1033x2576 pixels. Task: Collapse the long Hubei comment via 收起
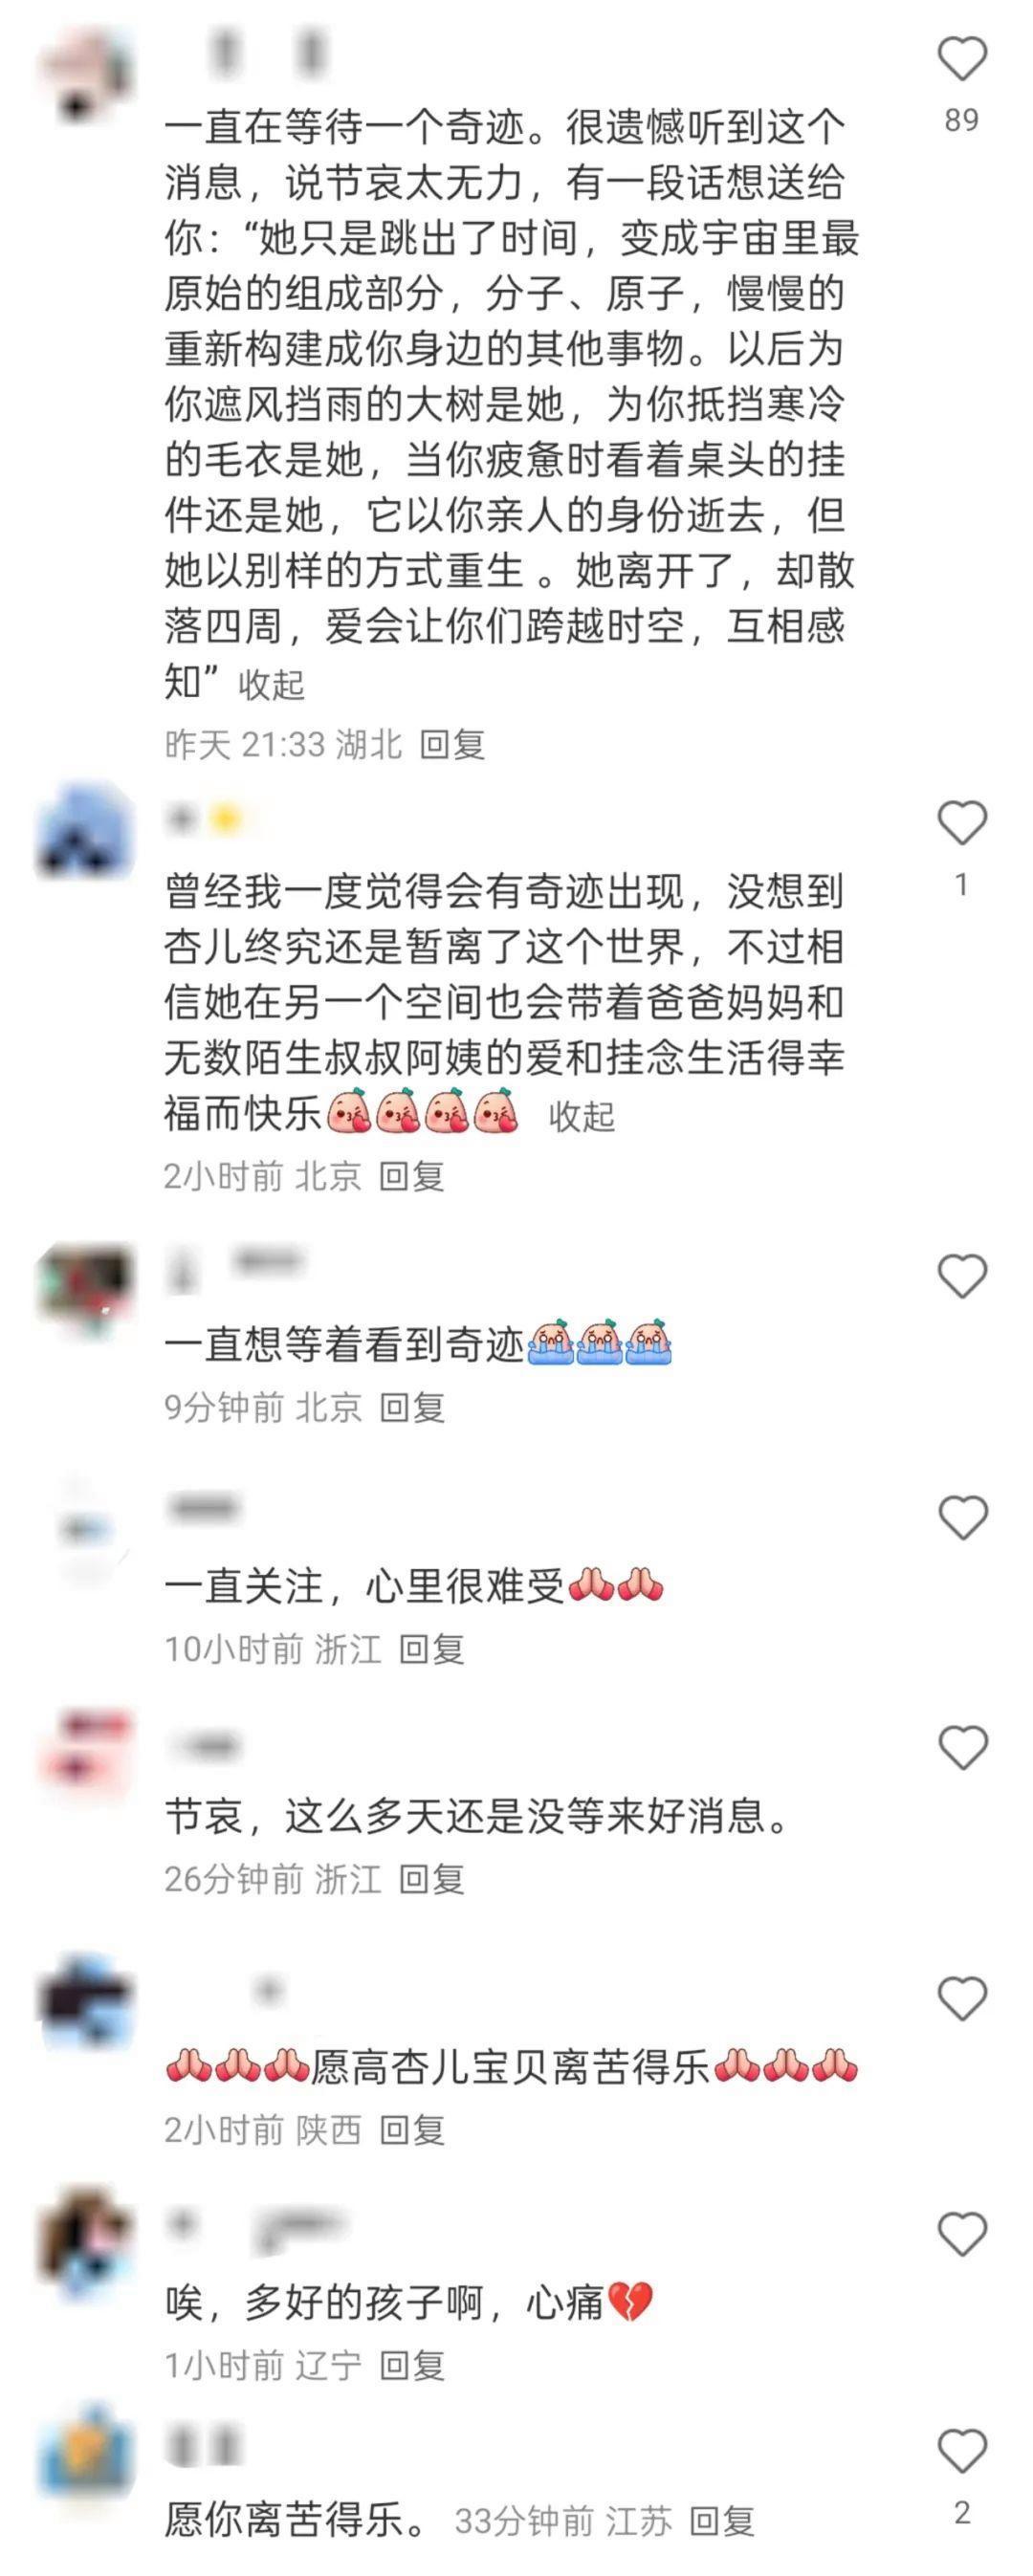click(x=271, y=685)
